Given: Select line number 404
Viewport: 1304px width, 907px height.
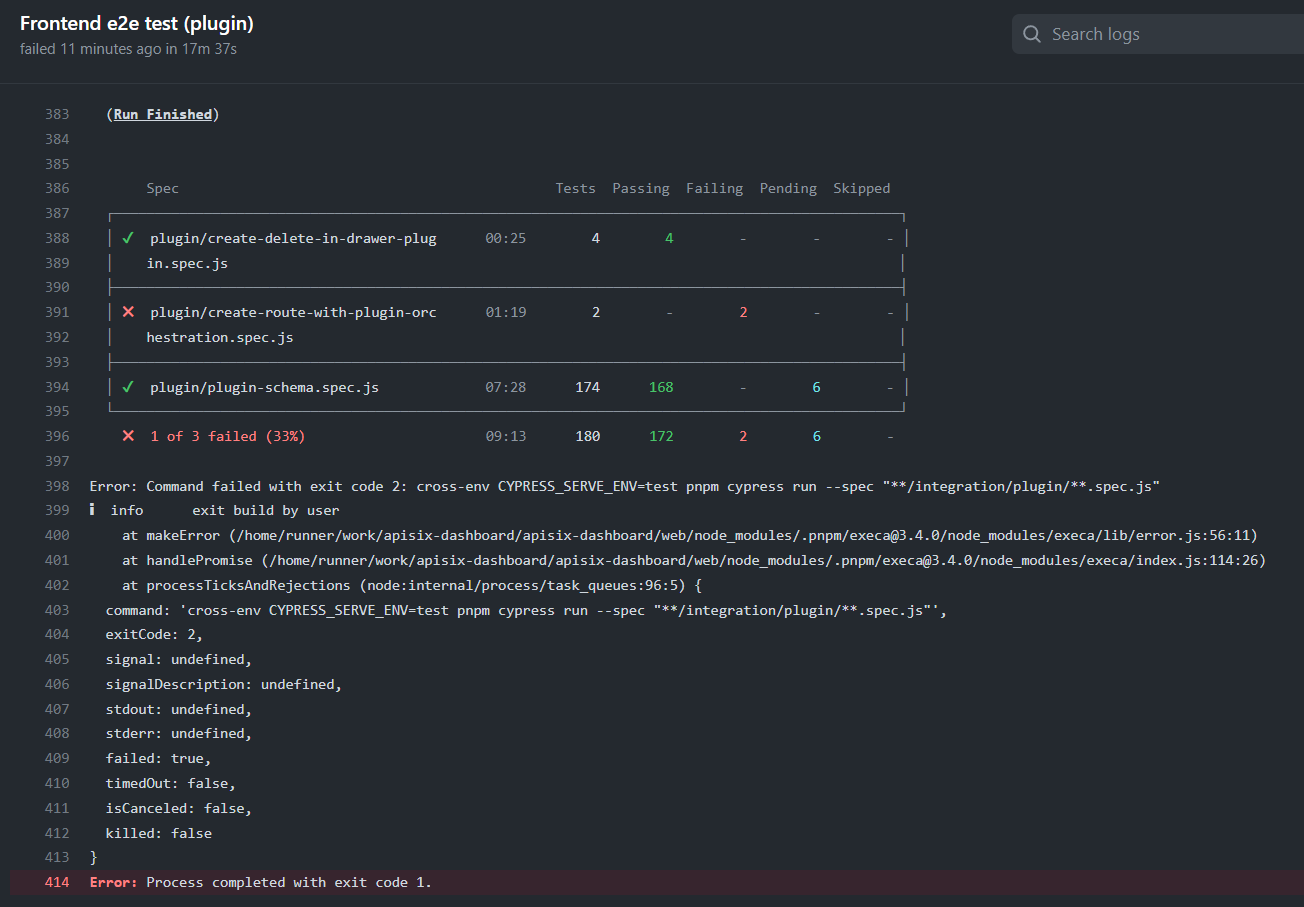Looking at the screenshot, I should [x=57, y=634].
